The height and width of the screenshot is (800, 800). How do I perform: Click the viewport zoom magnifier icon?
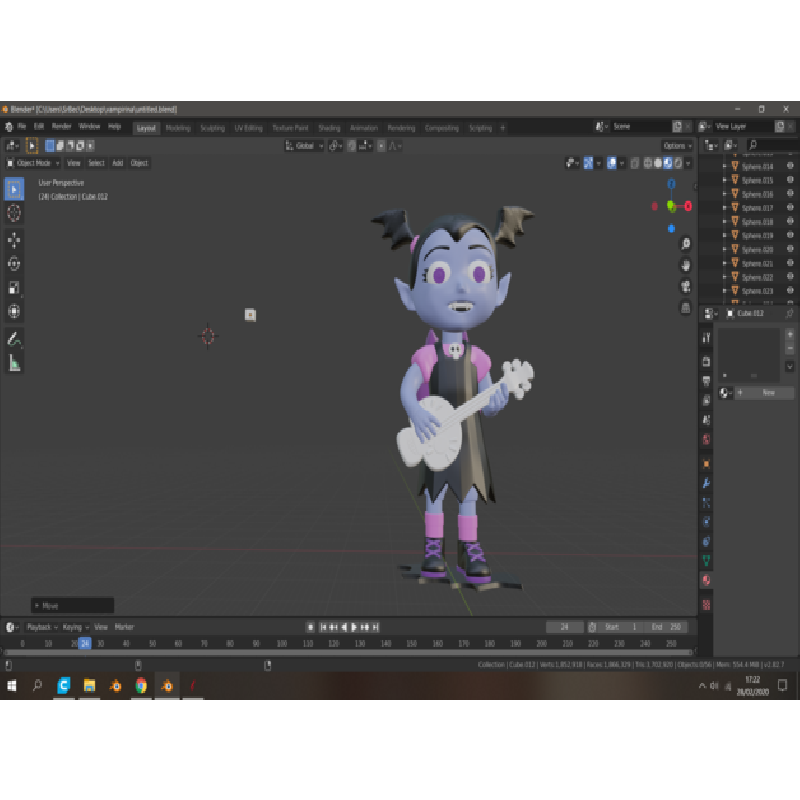(686, 244)
